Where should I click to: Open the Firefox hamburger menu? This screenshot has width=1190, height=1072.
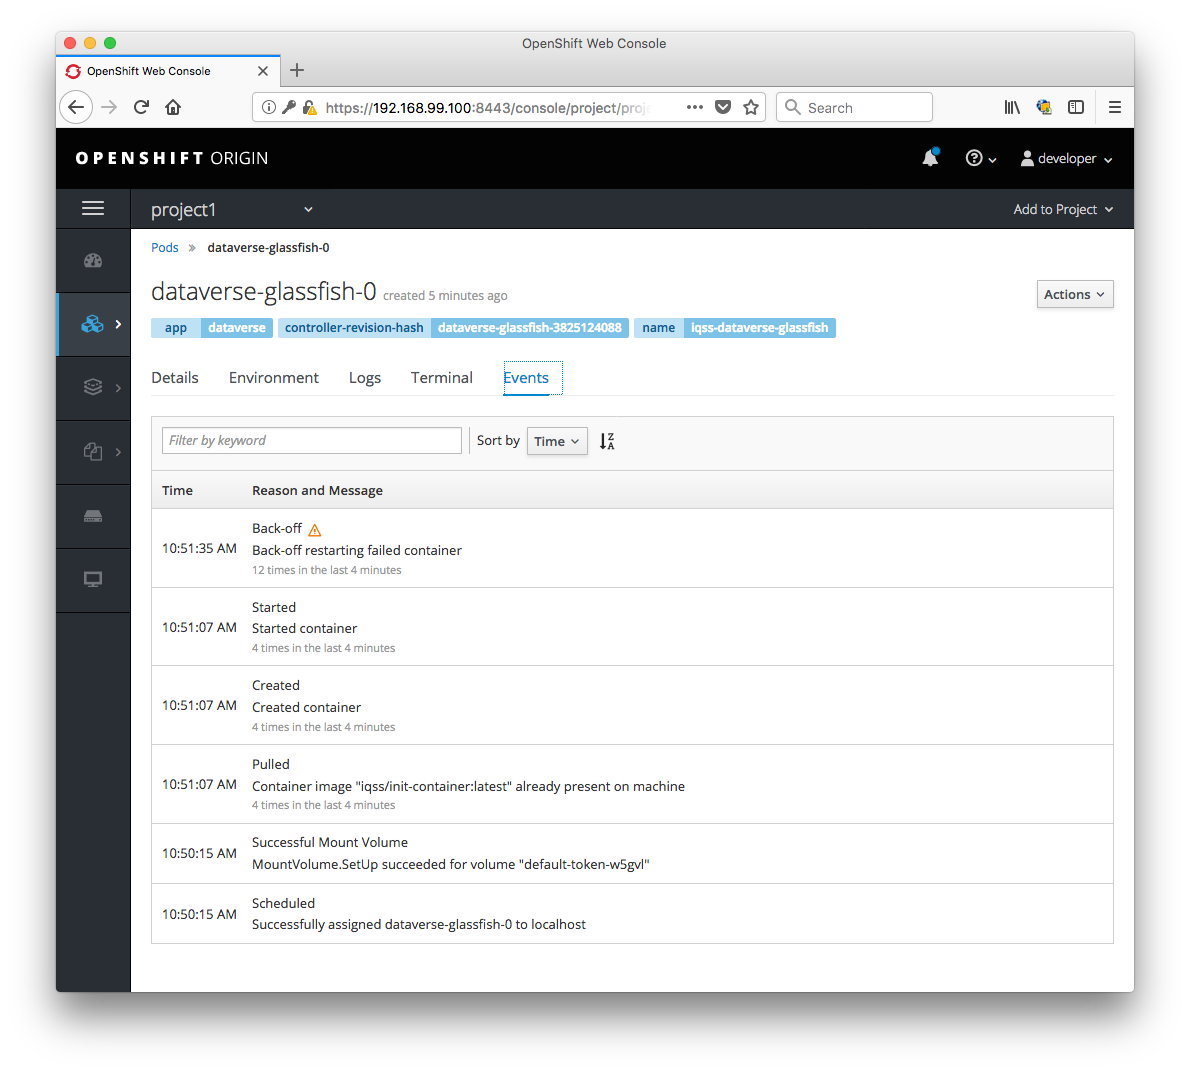pos(1114,107)
